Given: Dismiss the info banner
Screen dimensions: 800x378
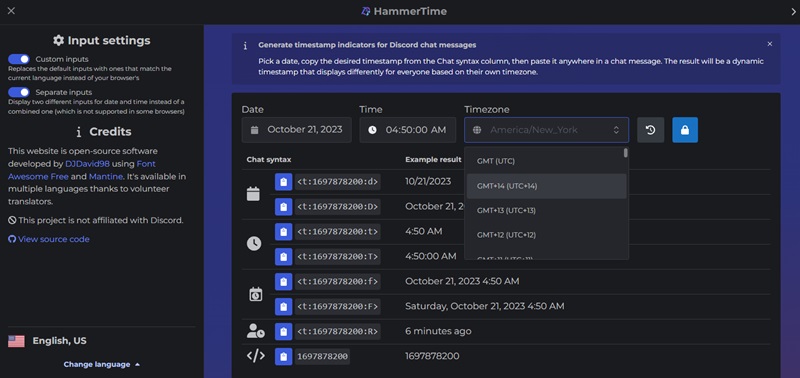Looking at the screenshot, I should pyautogui.click(x=770, y=44).
